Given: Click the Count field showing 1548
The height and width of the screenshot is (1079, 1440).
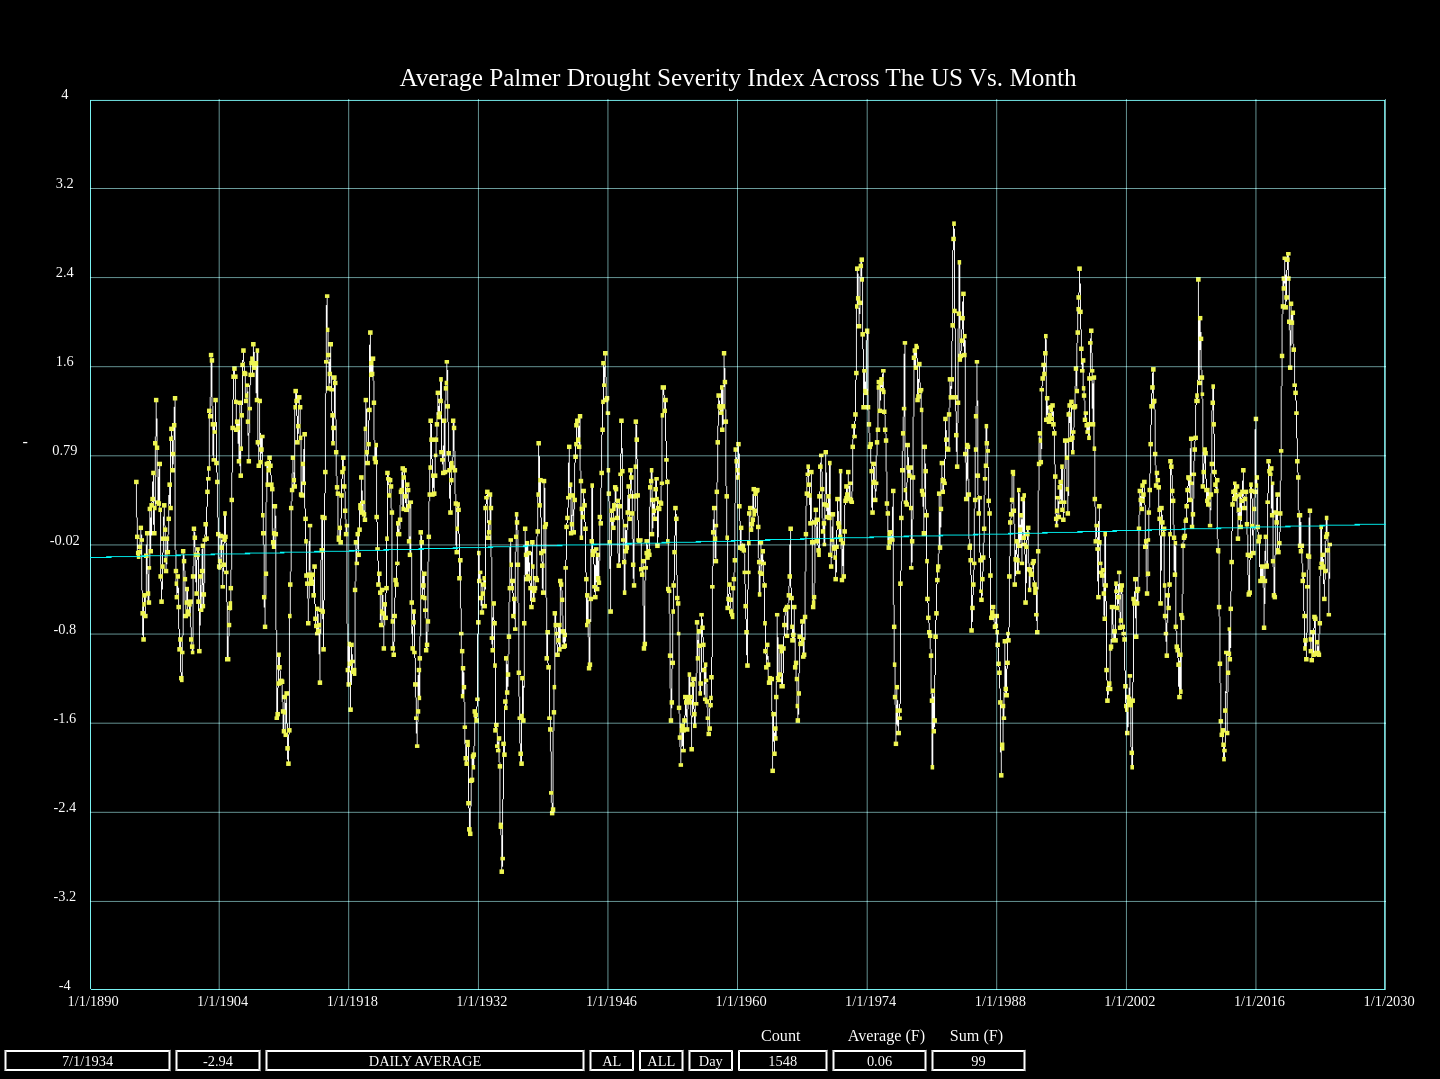Looking at the screenshot, I should click(782, 1061).
